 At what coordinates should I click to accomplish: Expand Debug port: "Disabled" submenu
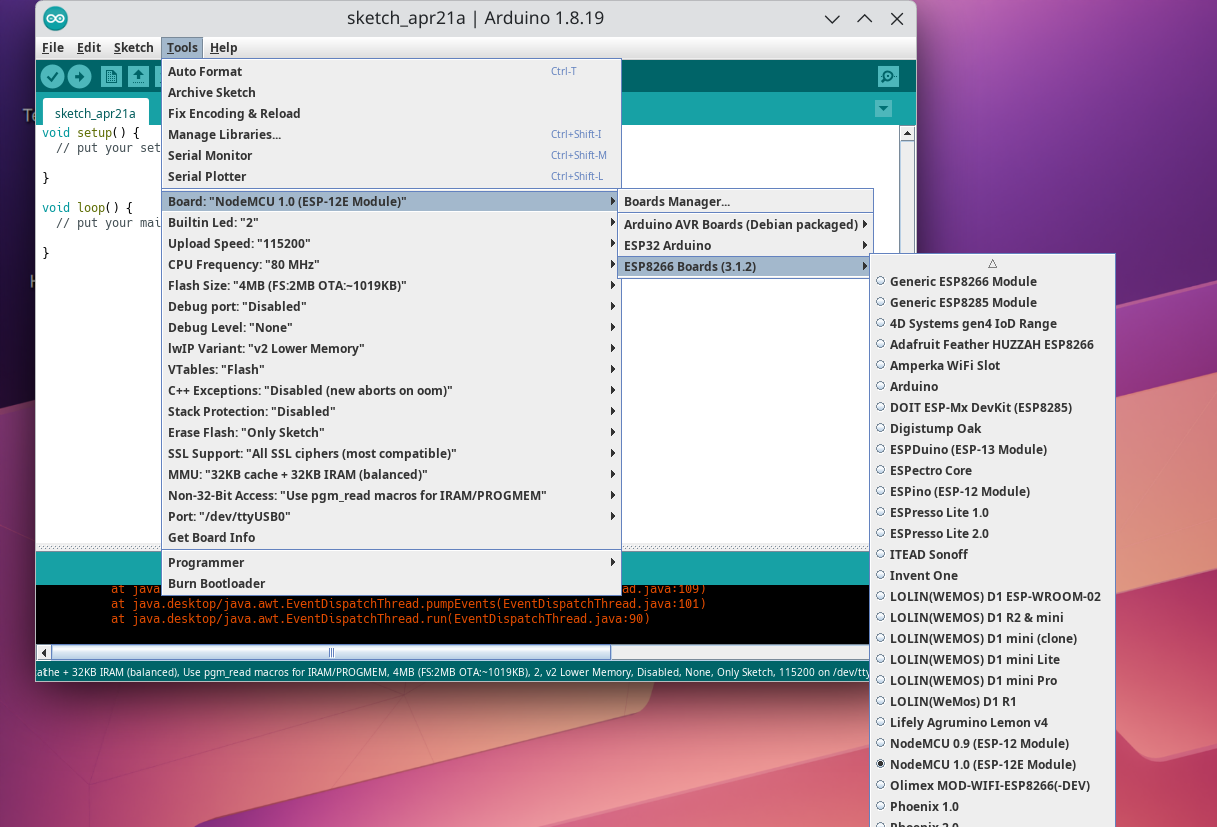pos(391,306)
